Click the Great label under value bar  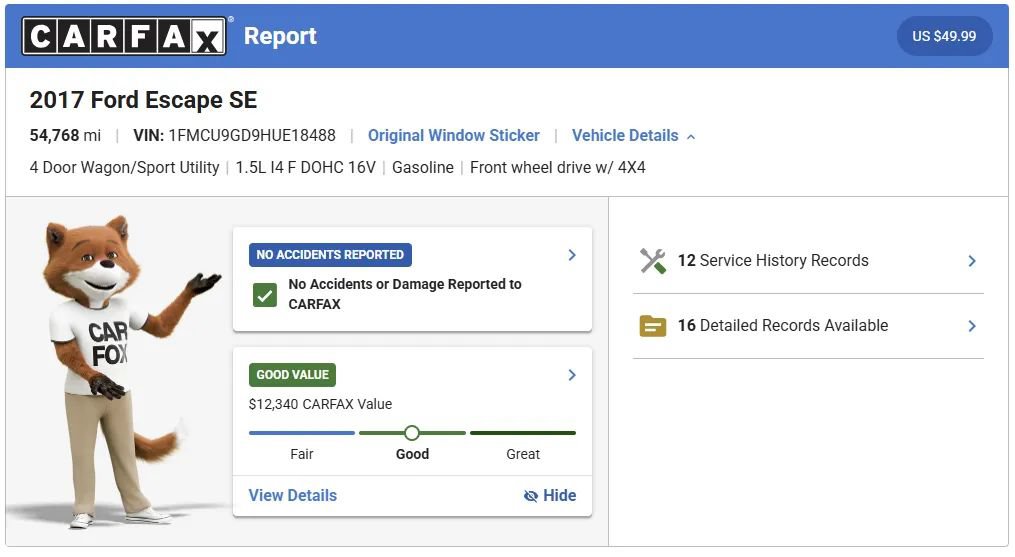pos(523,454)
